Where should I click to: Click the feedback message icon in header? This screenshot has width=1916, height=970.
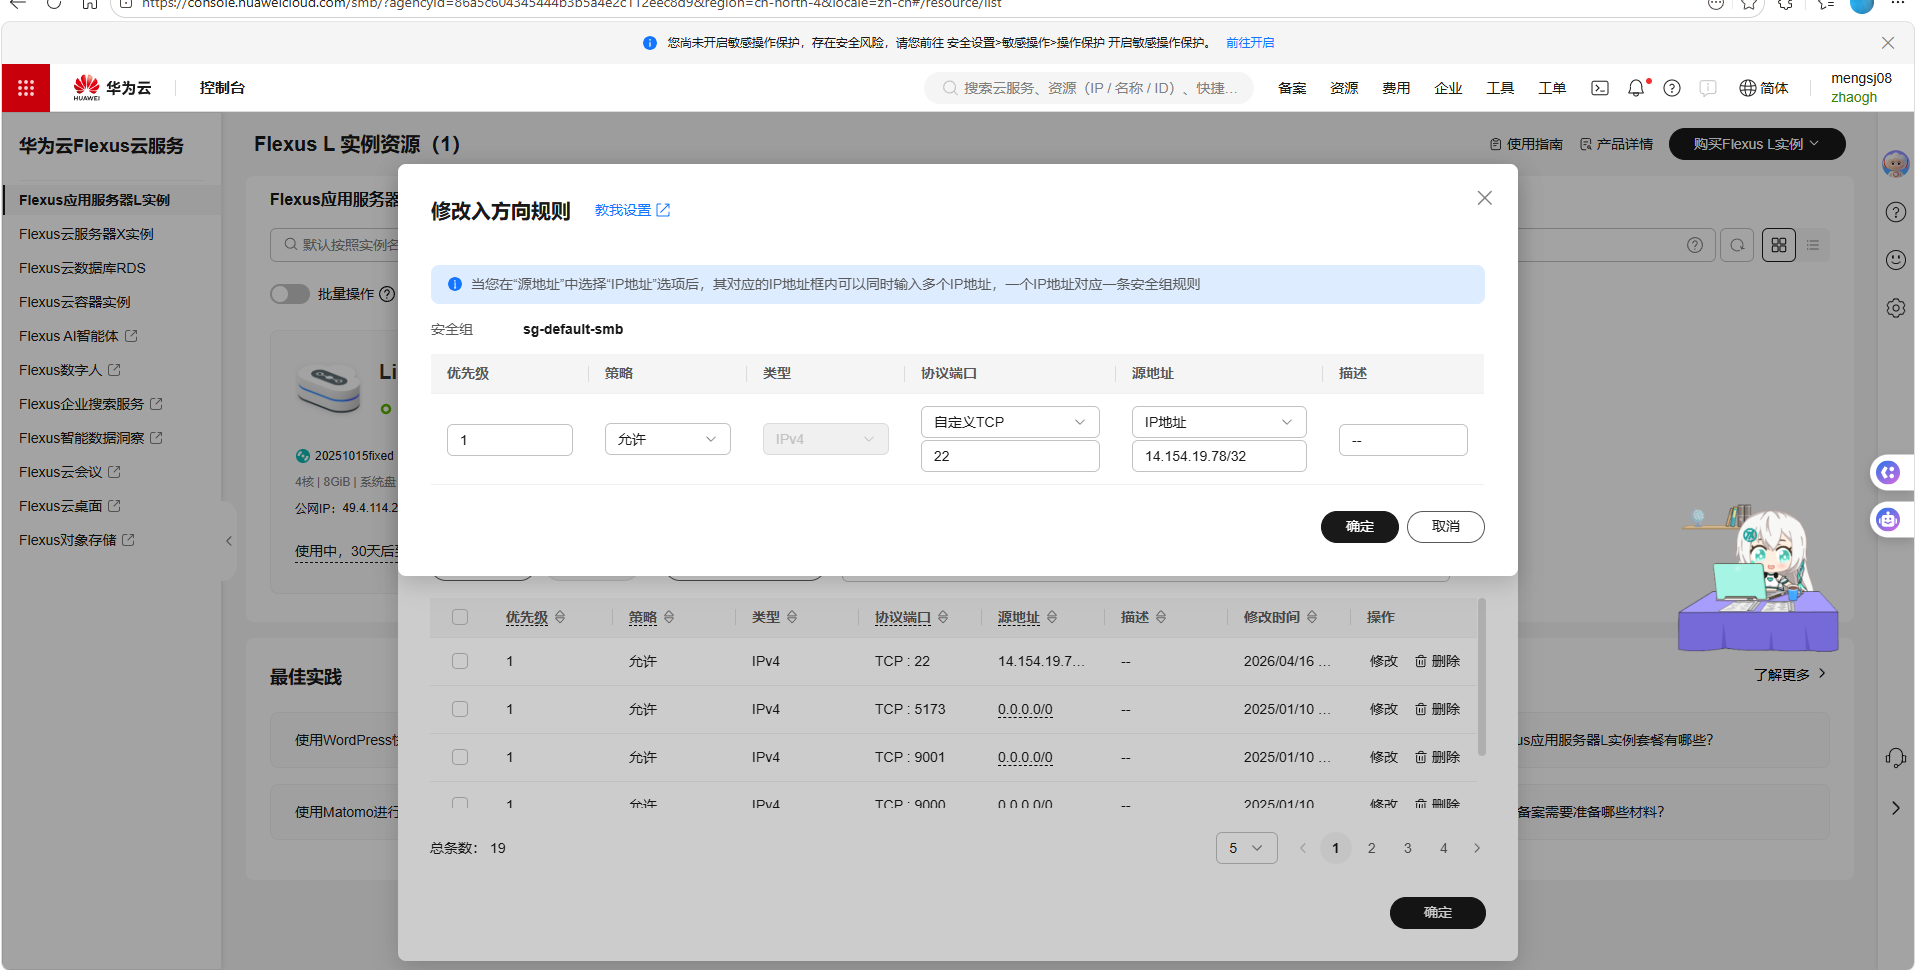(x=1708, y=88)
